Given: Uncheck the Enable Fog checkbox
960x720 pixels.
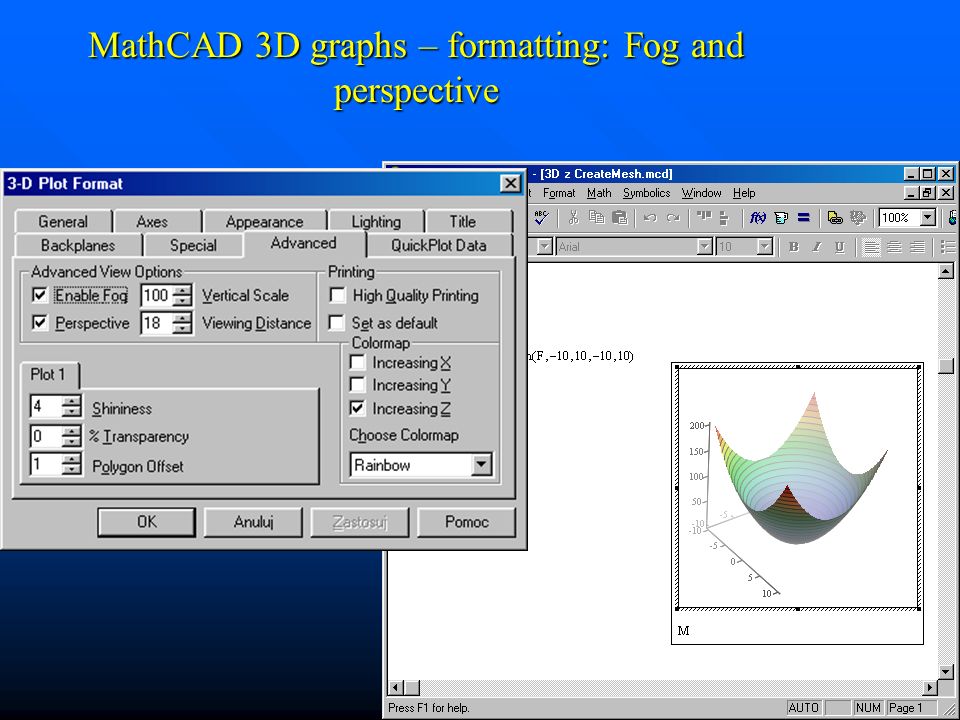Looking at the screenshot, I should click(40, 295).
